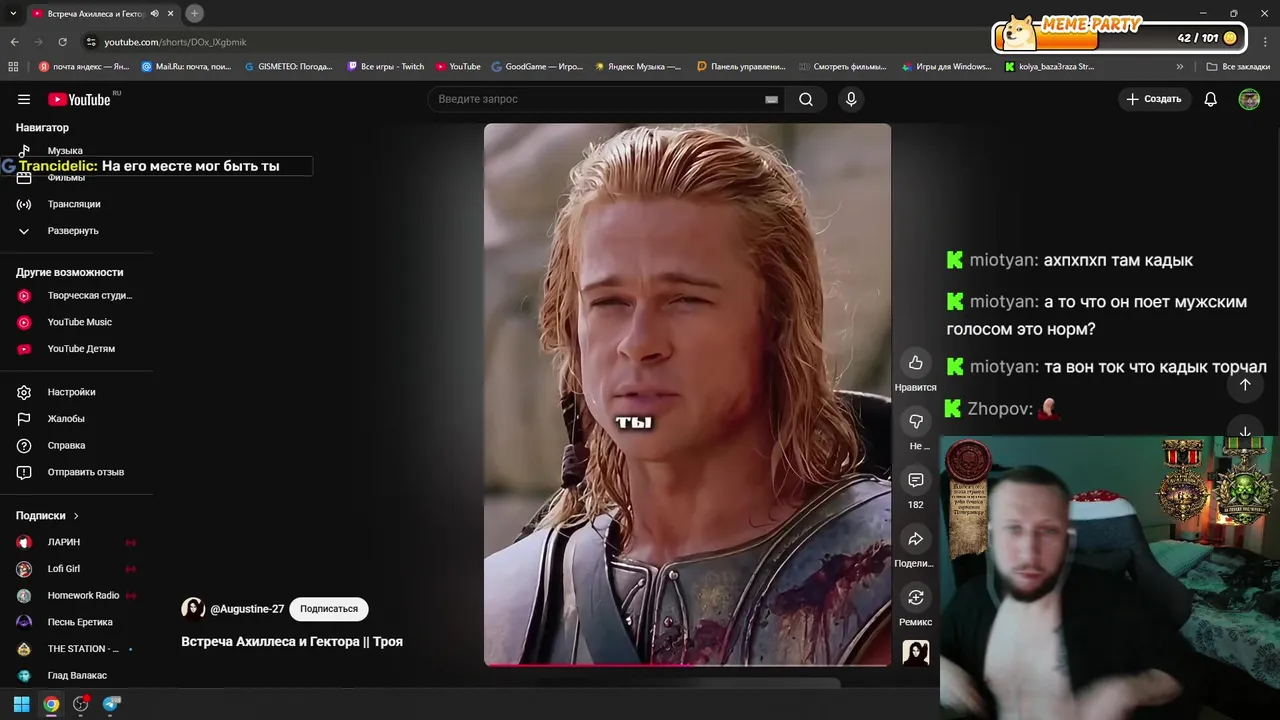Click the Chrome back arrow
1280x720 pixels.
click(14, 42)
